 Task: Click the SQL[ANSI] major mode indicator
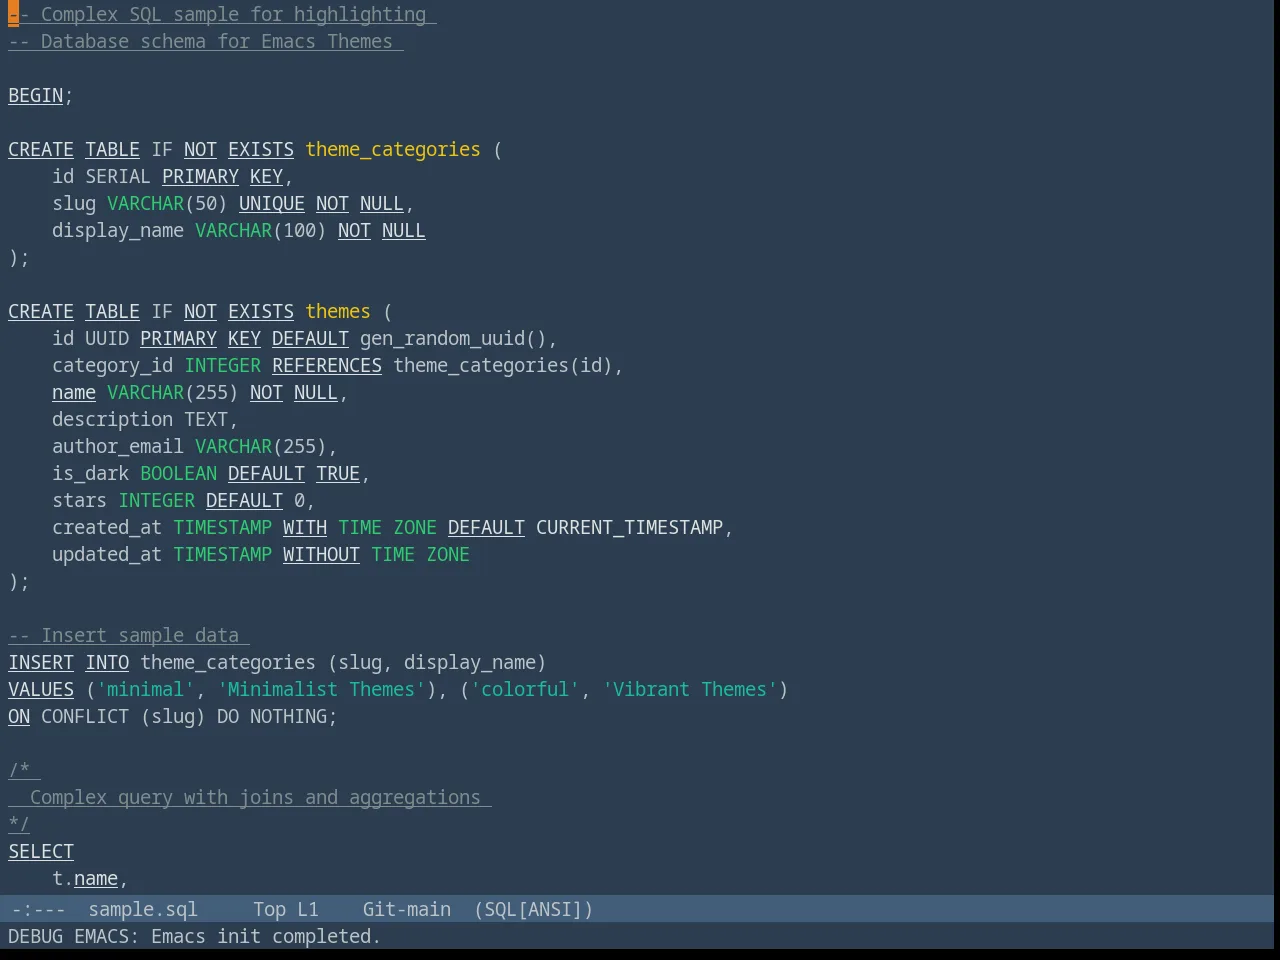(534, 910)
